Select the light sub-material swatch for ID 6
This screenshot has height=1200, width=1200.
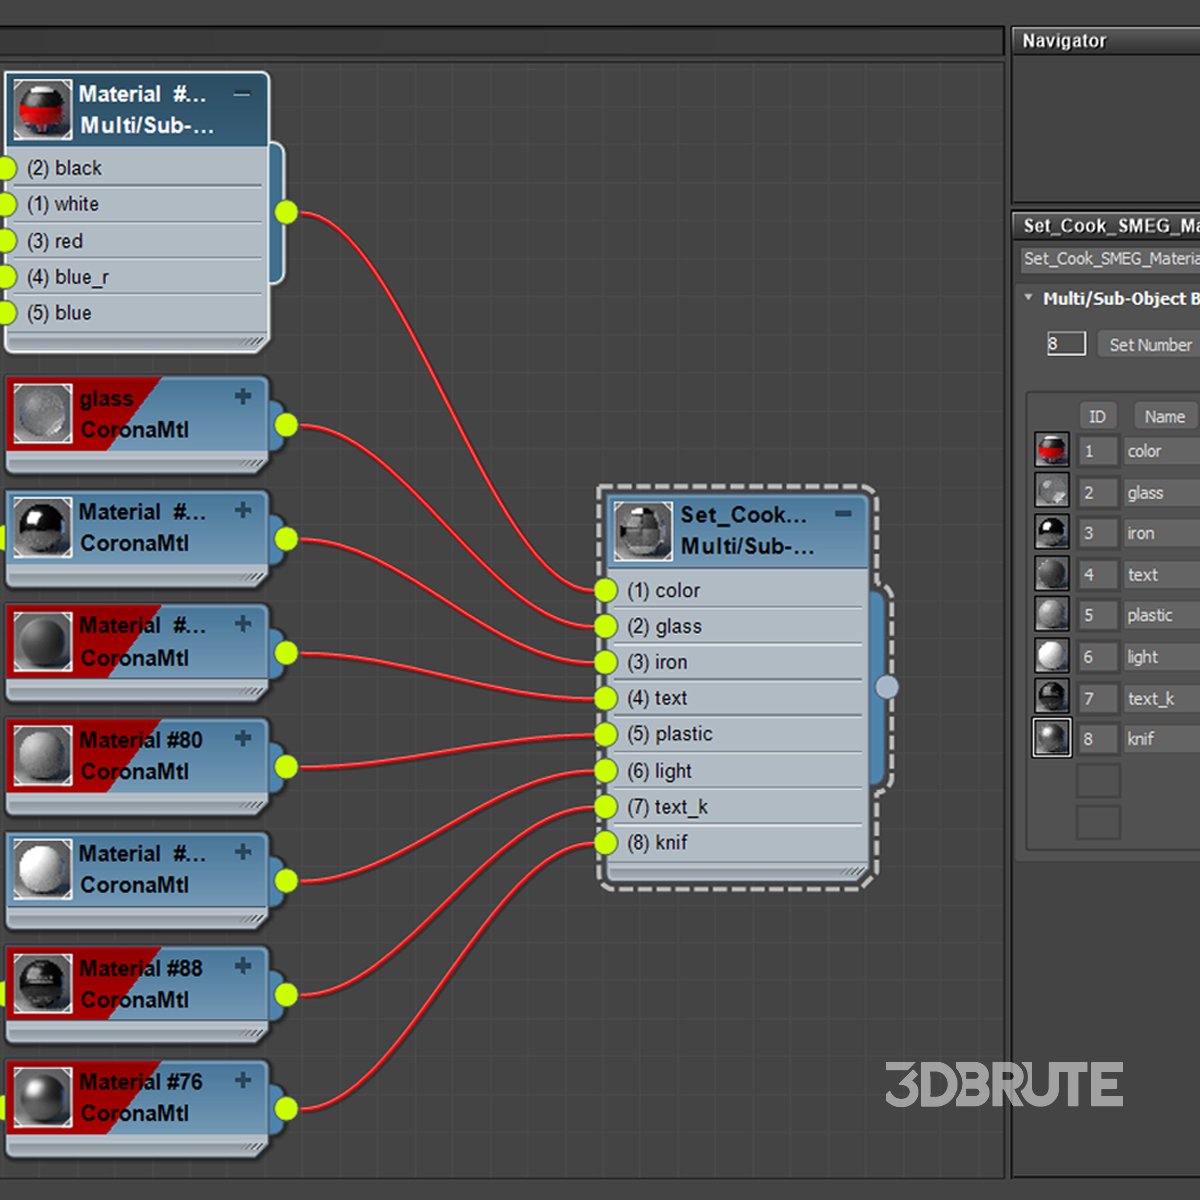tap(1051, 656)
